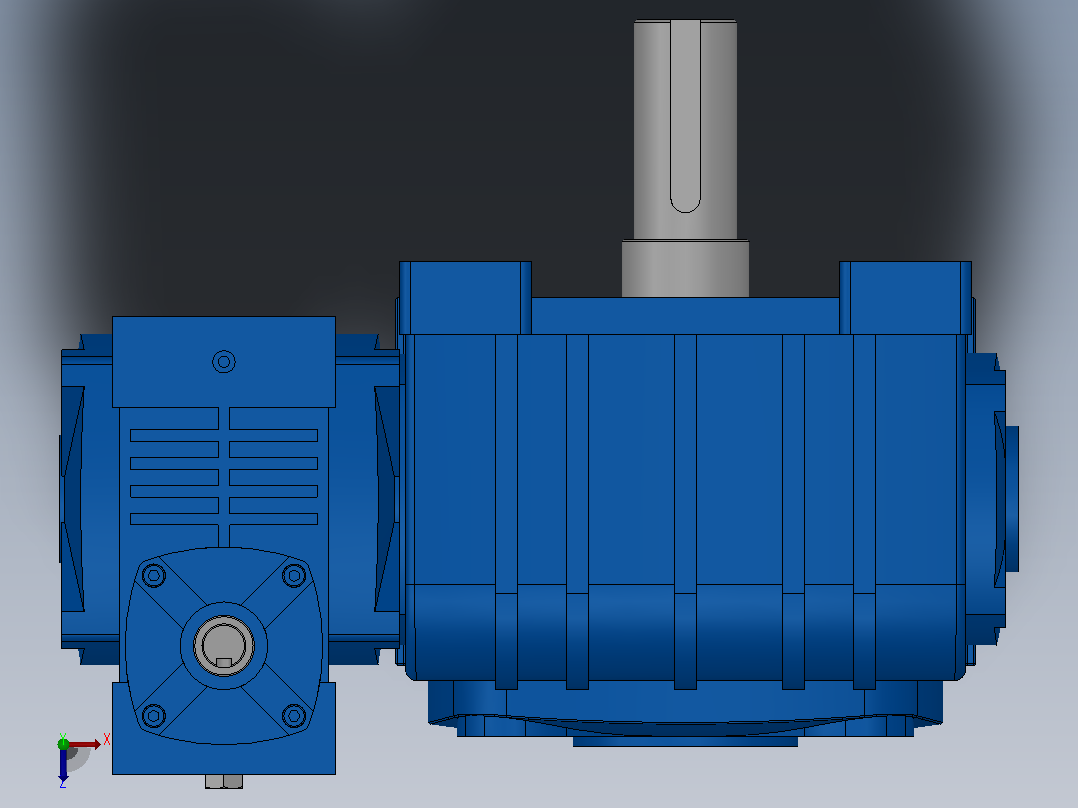Viewport: 1078px width, 808px height.
Task: Pick the top-left hex bolt on the flange
Action: (x=153, y=575)
